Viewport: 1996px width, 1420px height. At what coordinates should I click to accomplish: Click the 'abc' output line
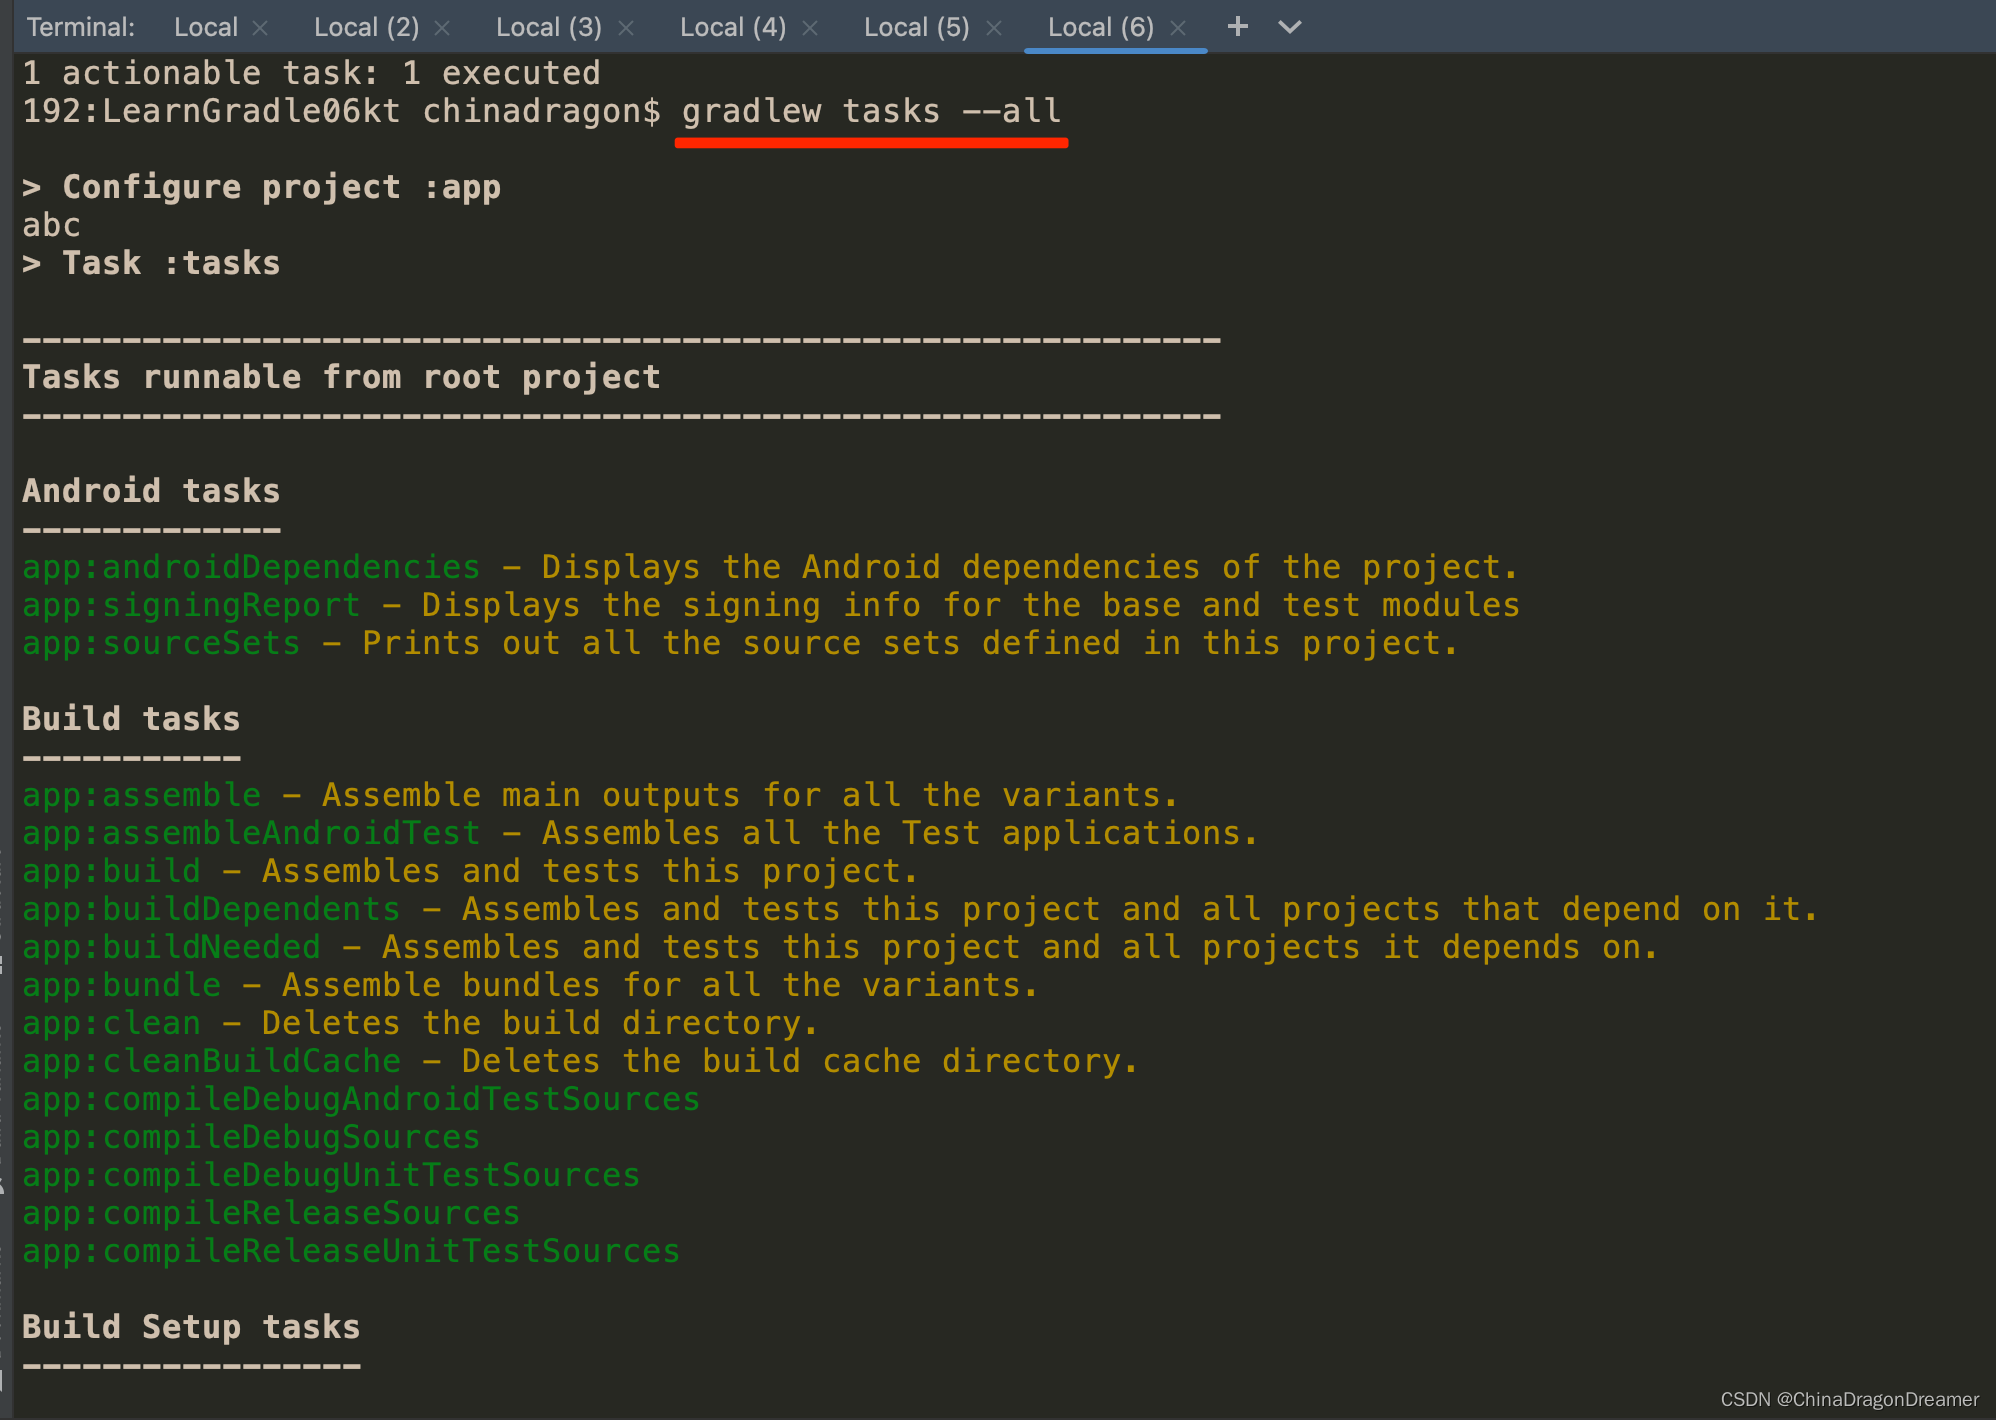[x=51, y=225]
